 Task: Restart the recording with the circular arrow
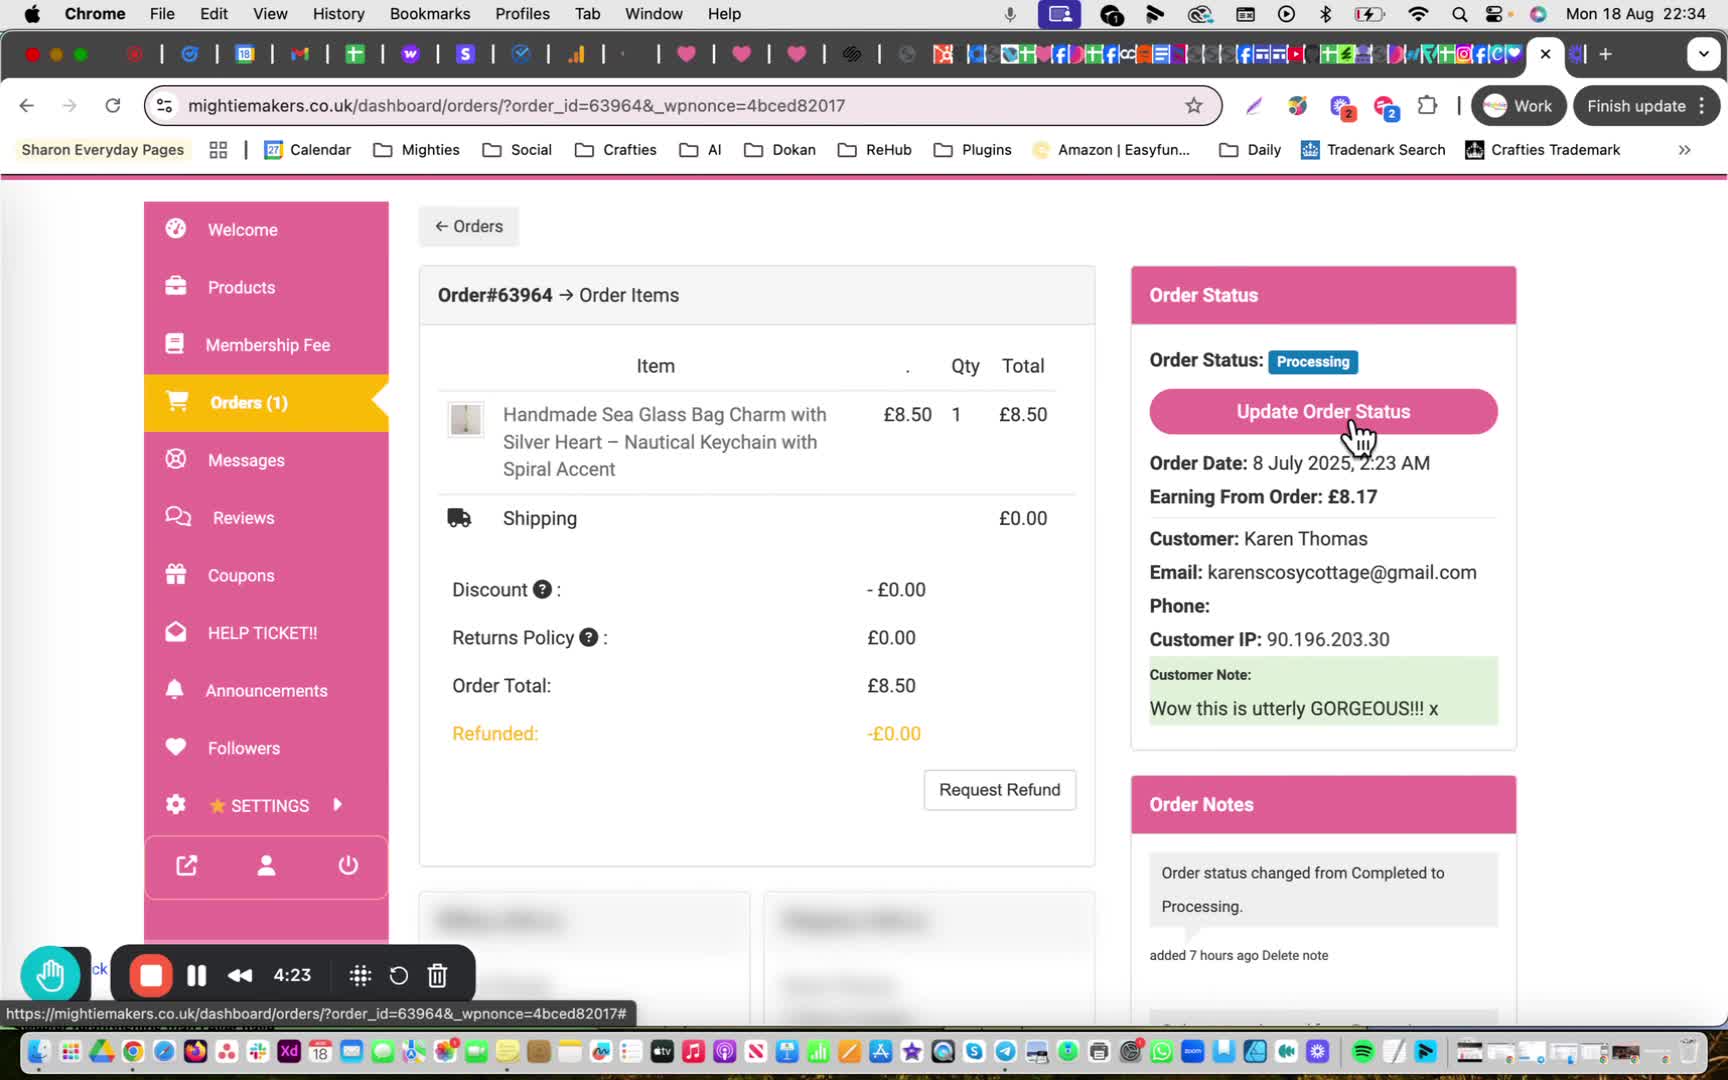pos(398,975)
